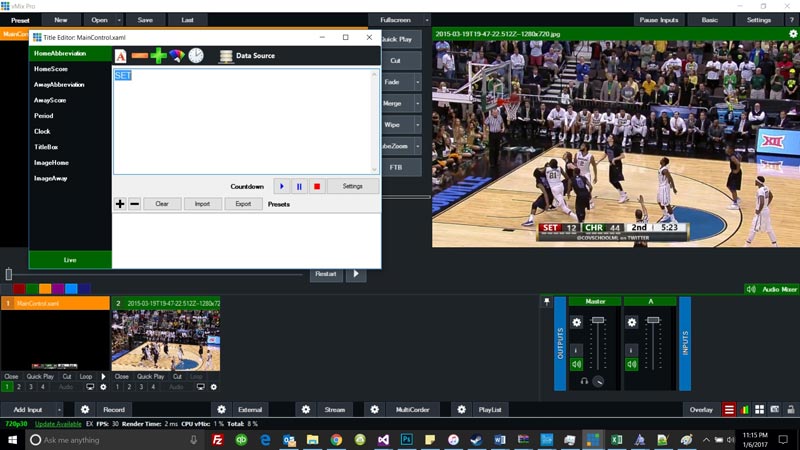Expand the OUTPUTS section in audio mixer

point(560,343)
